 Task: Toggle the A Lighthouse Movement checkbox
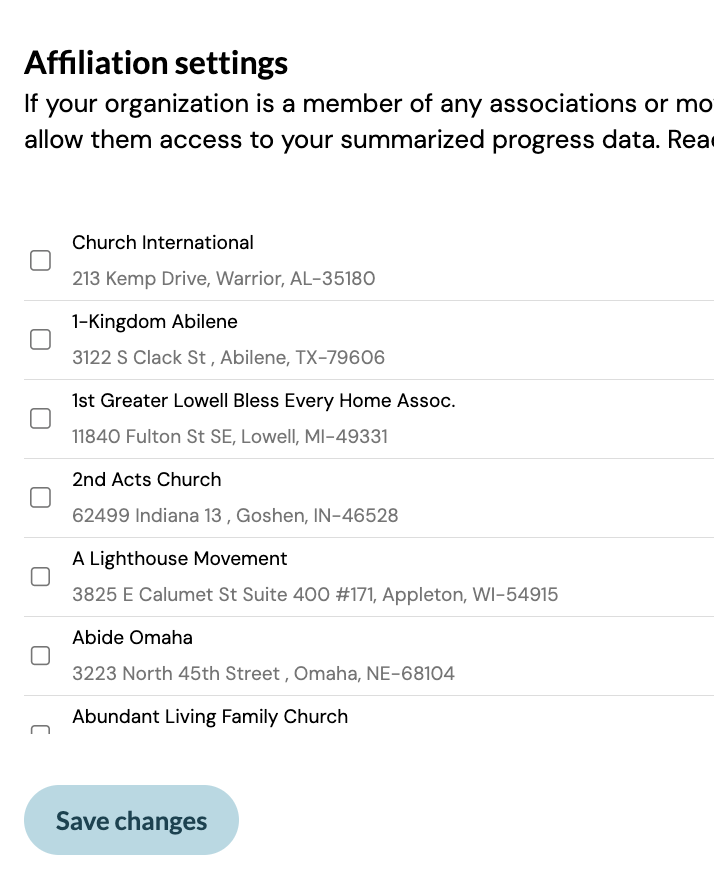pos(40,577)
